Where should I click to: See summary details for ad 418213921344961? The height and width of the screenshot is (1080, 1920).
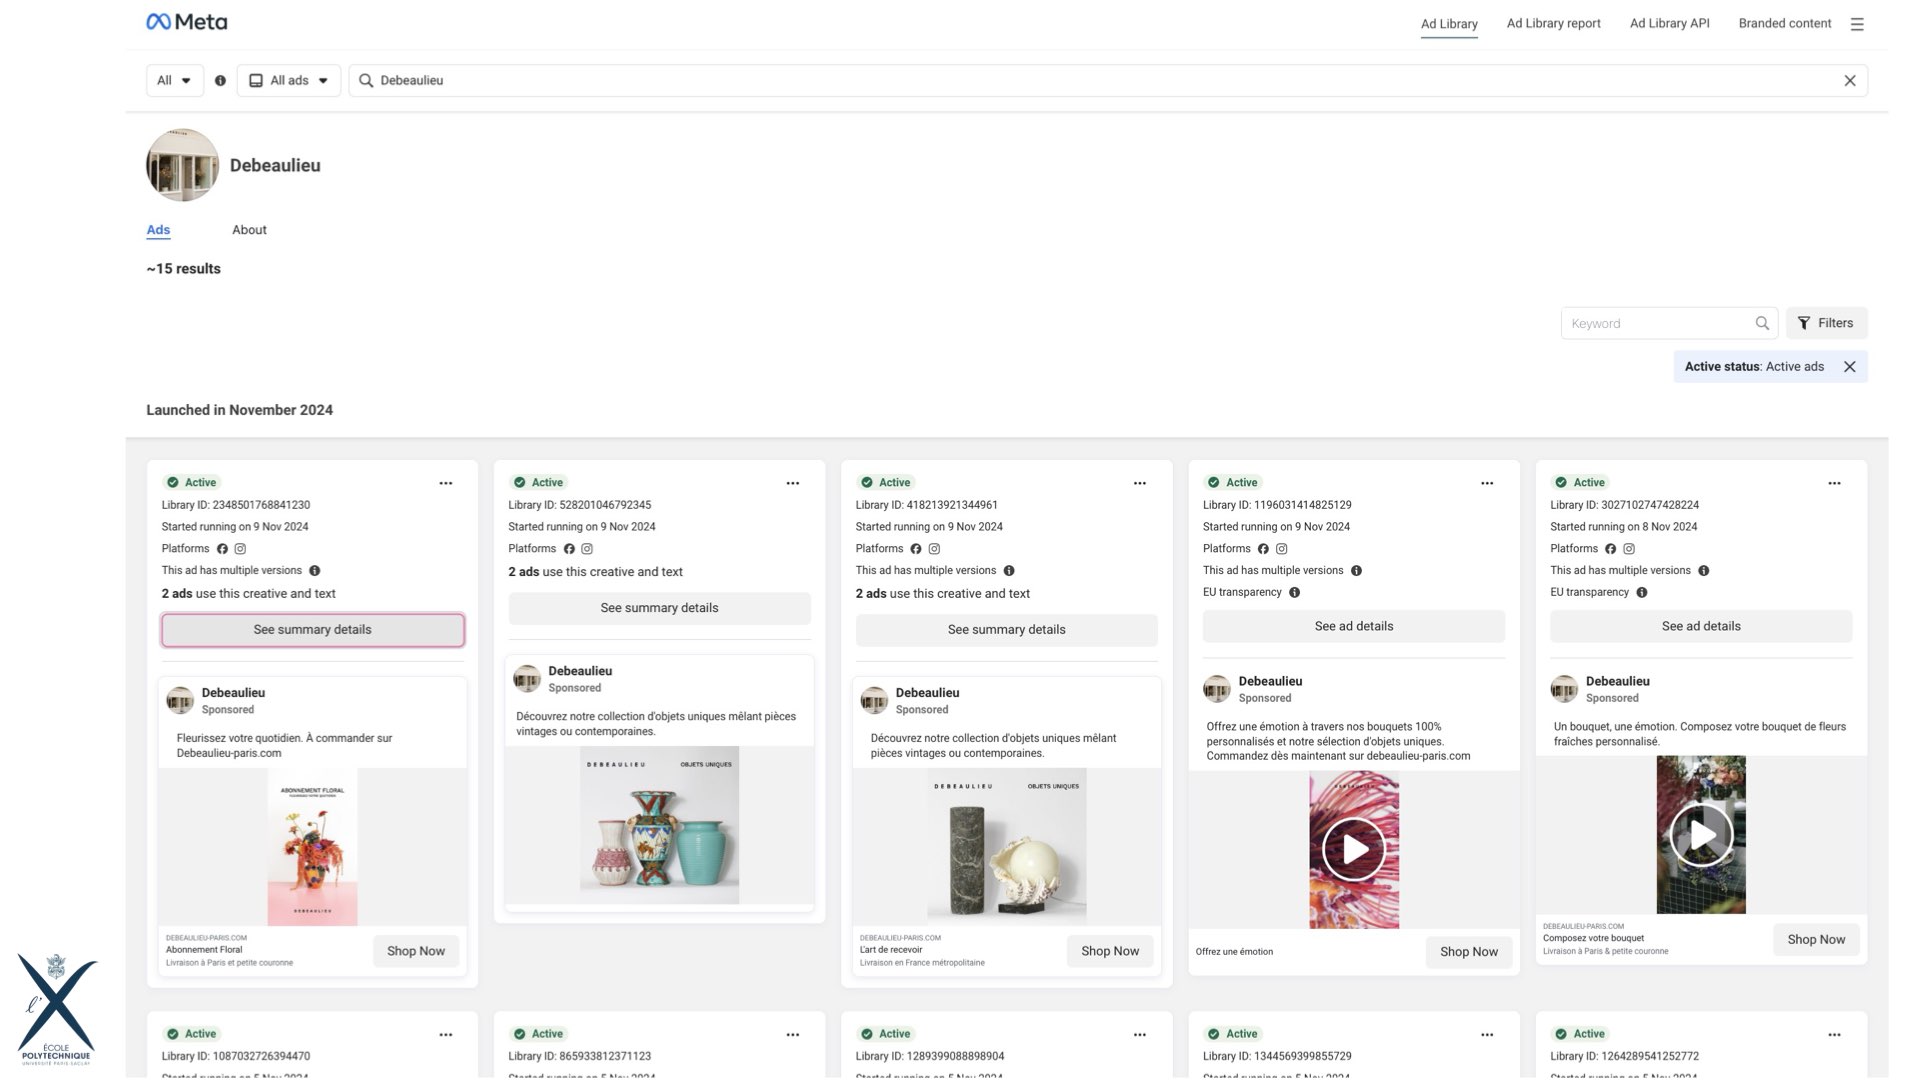coord(1006,630)
